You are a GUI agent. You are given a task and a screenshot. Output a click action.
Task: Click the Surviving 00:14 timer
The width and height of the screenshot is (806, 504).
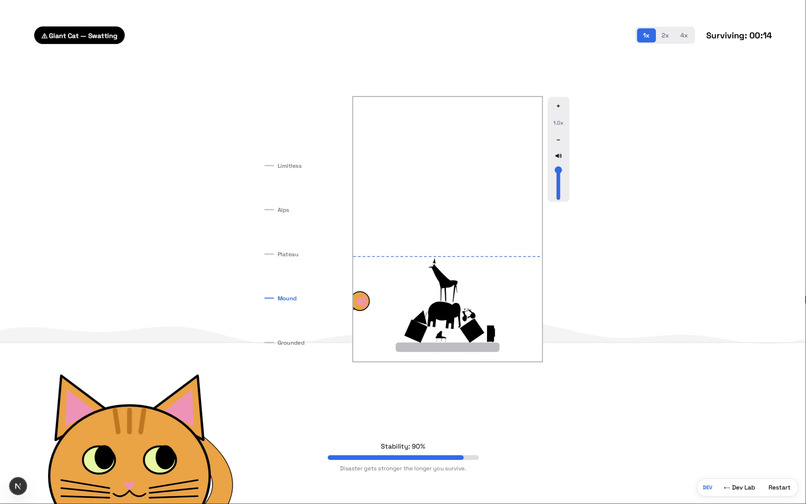[x=739, y=35]
